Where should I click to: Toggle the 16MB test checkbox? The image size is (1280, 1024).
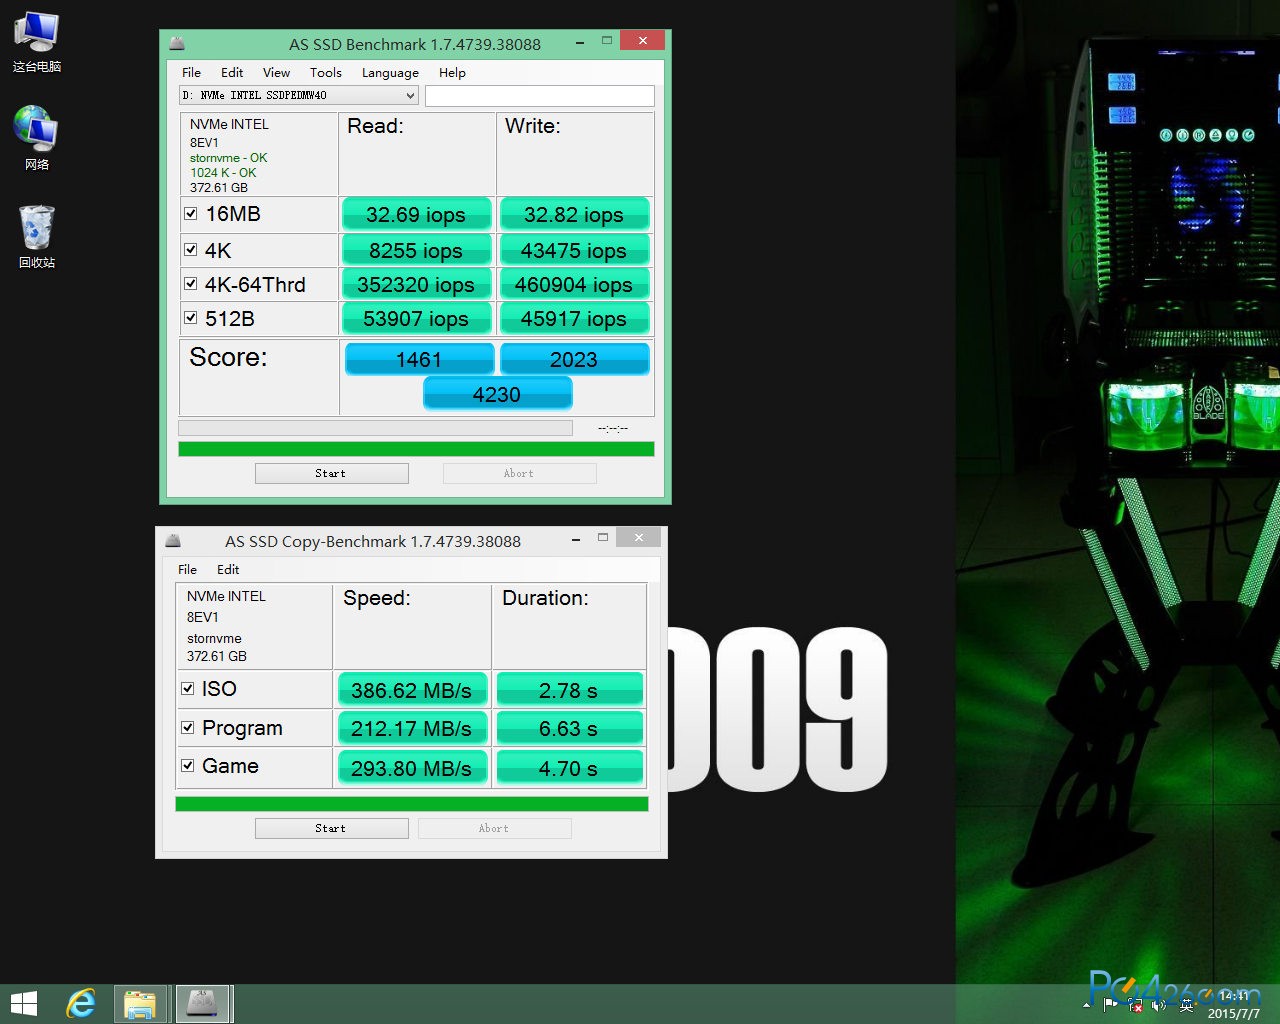click(x=190, y=213)
